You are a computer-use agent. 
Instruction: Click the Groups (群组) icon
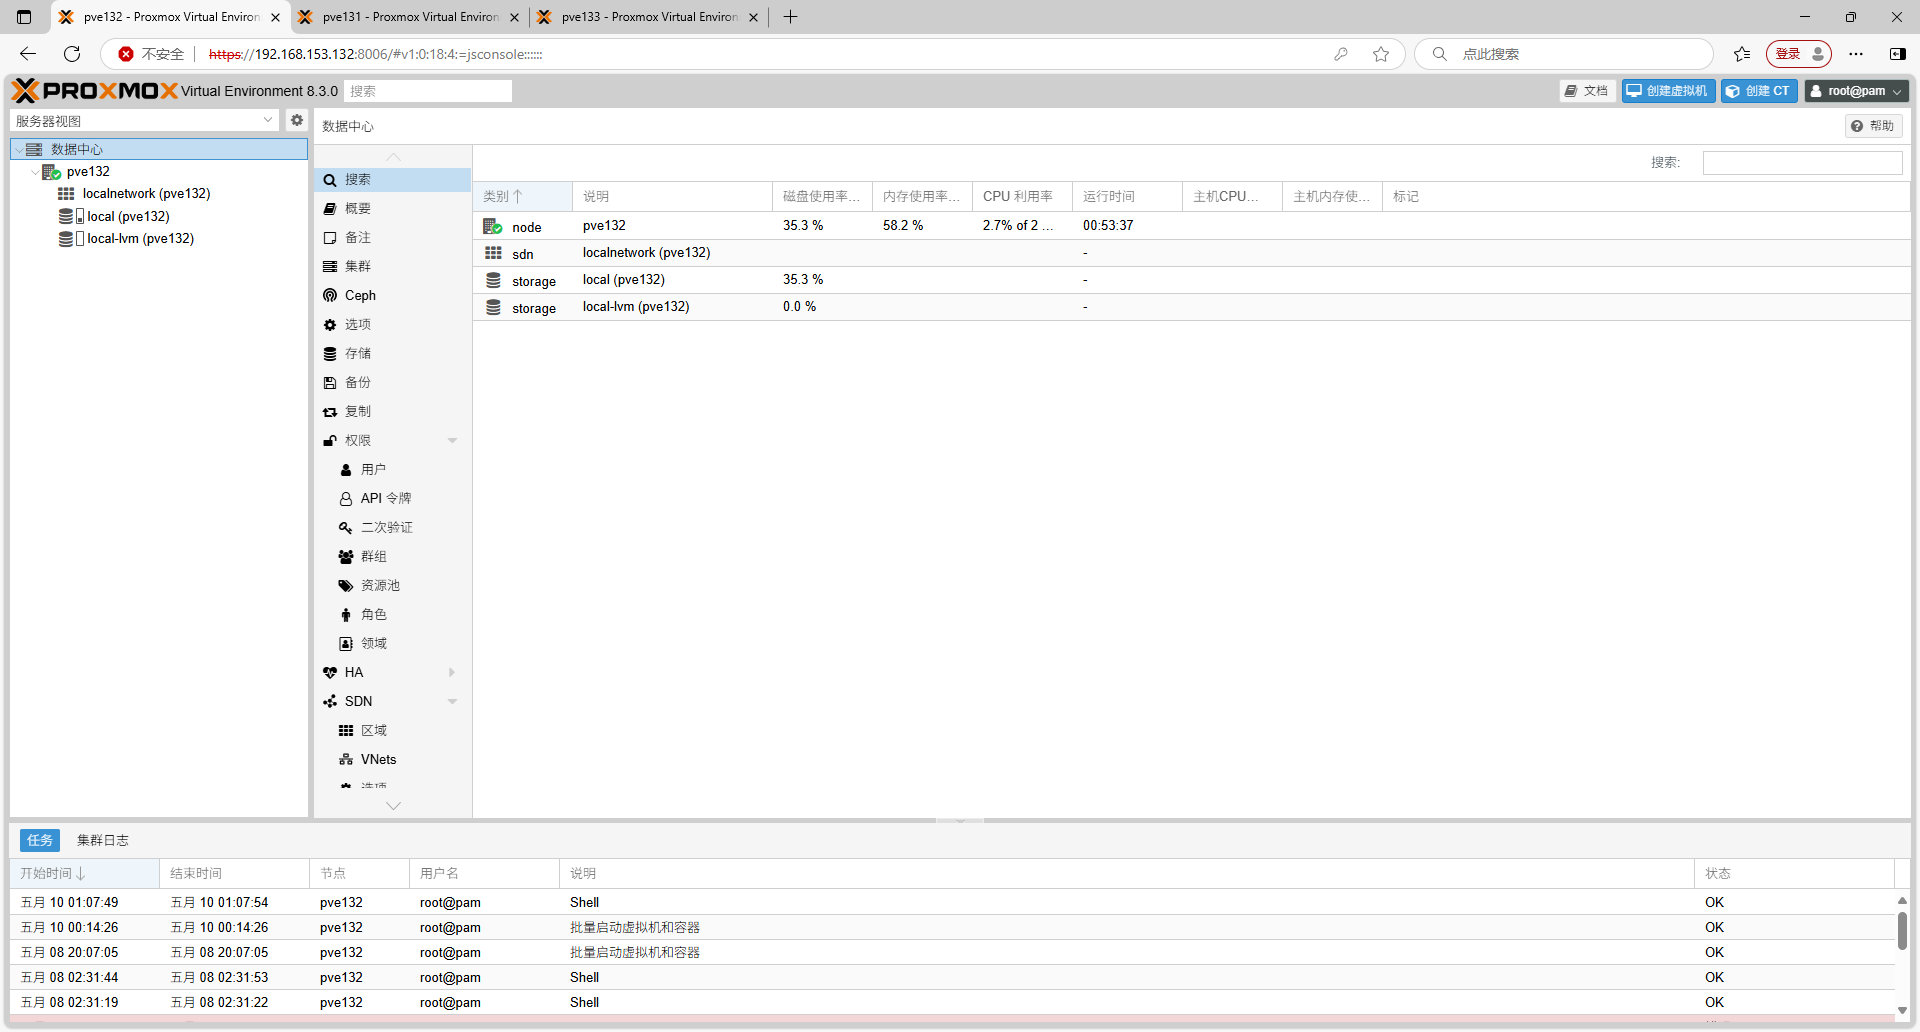pos(346,557)
